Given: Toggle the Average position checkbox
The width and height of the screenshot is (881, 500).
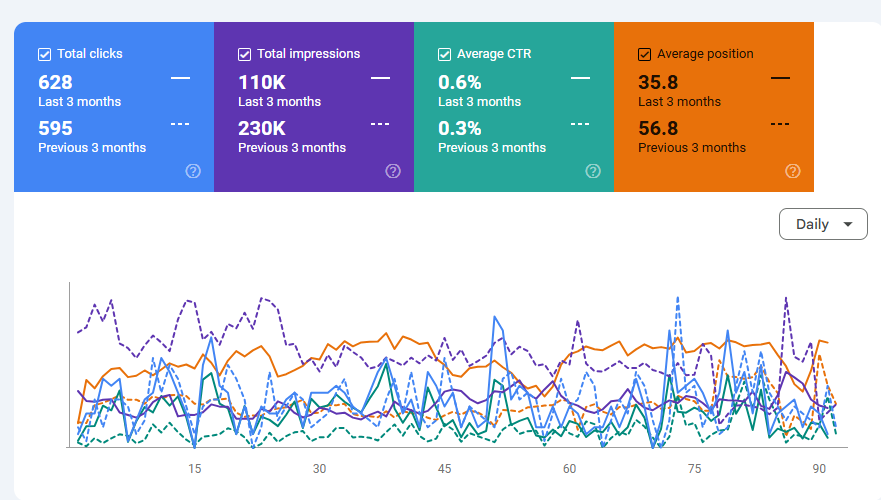Looking at the screenshot, I should coord(645,54).
